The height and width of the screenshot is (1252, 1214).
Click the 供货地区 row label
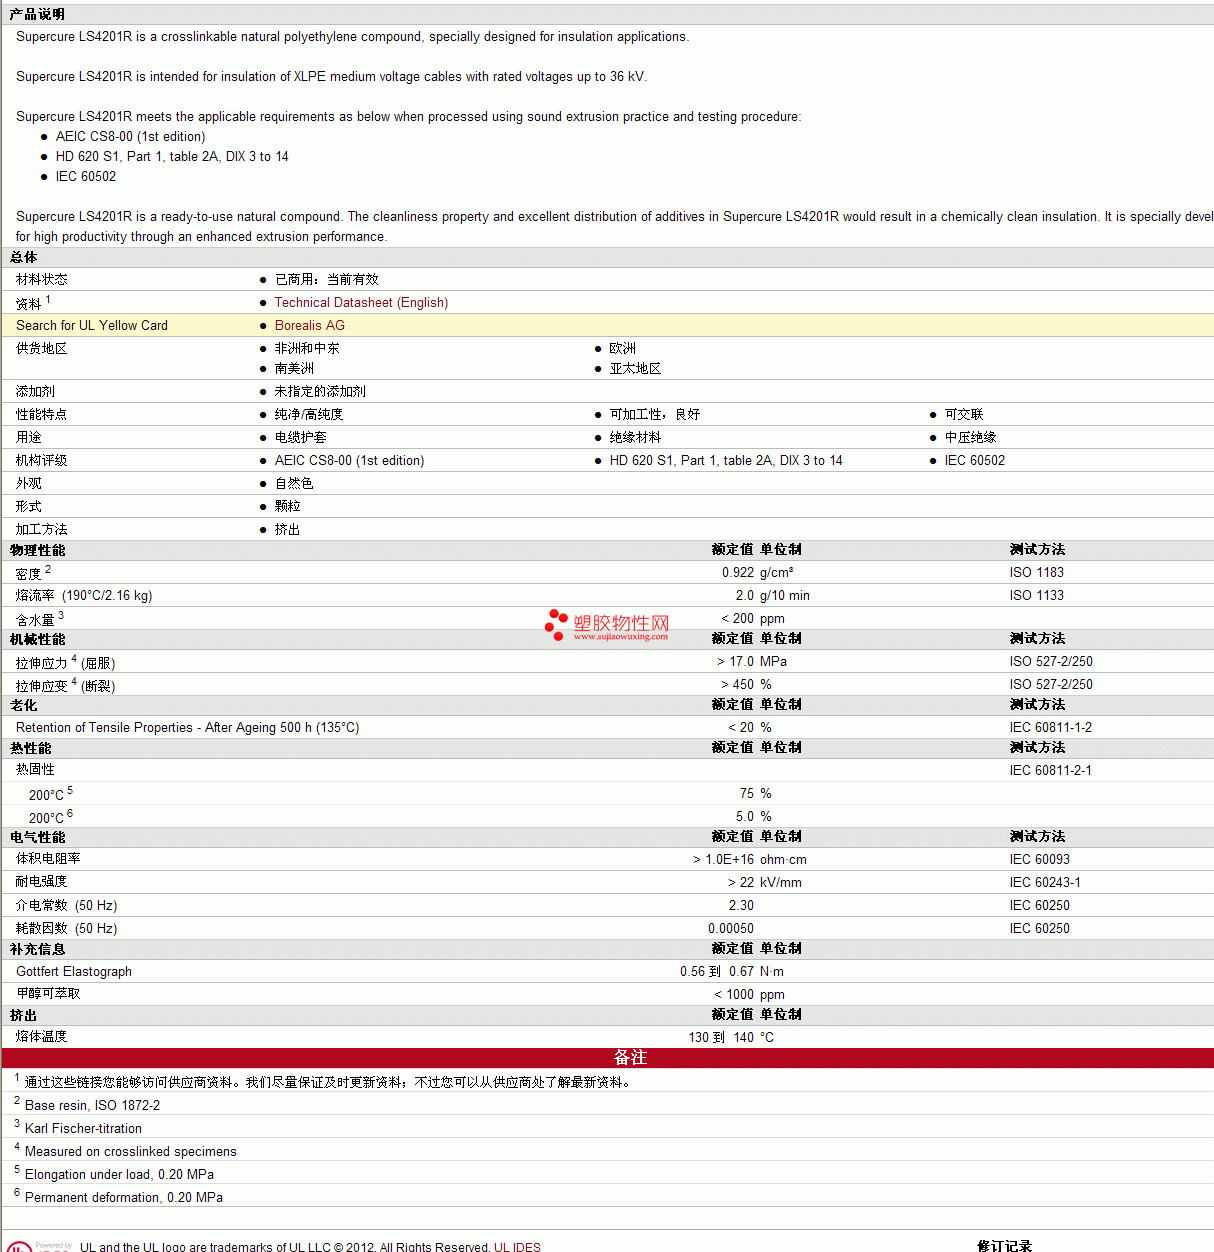tap(42, 348)
